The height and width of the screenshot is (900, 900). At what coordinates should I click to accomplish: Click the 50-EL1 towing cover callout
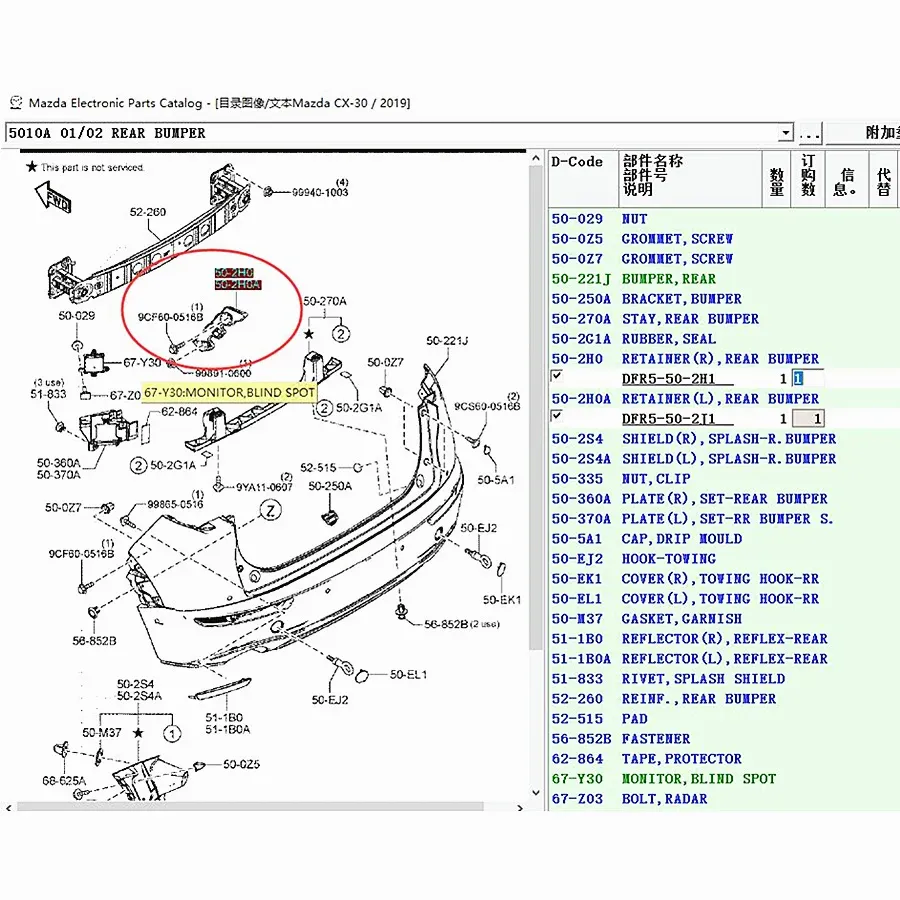[x=409, y=675]
